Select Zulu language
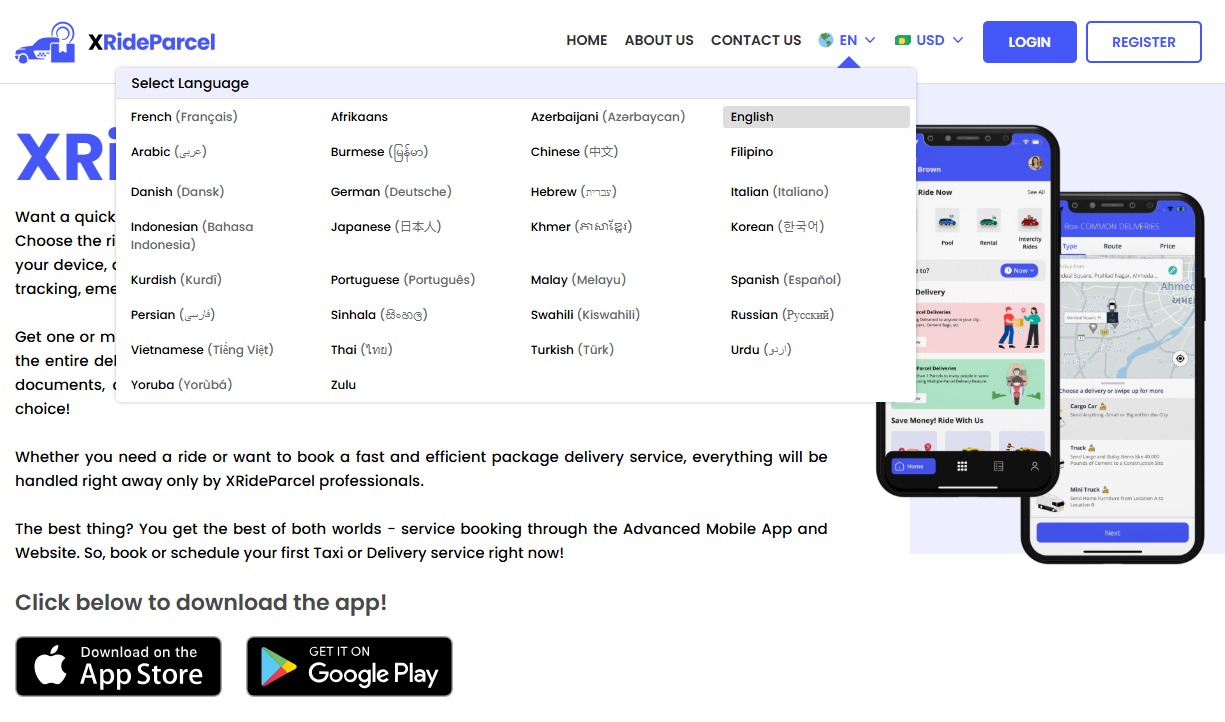 coord(343,385)
